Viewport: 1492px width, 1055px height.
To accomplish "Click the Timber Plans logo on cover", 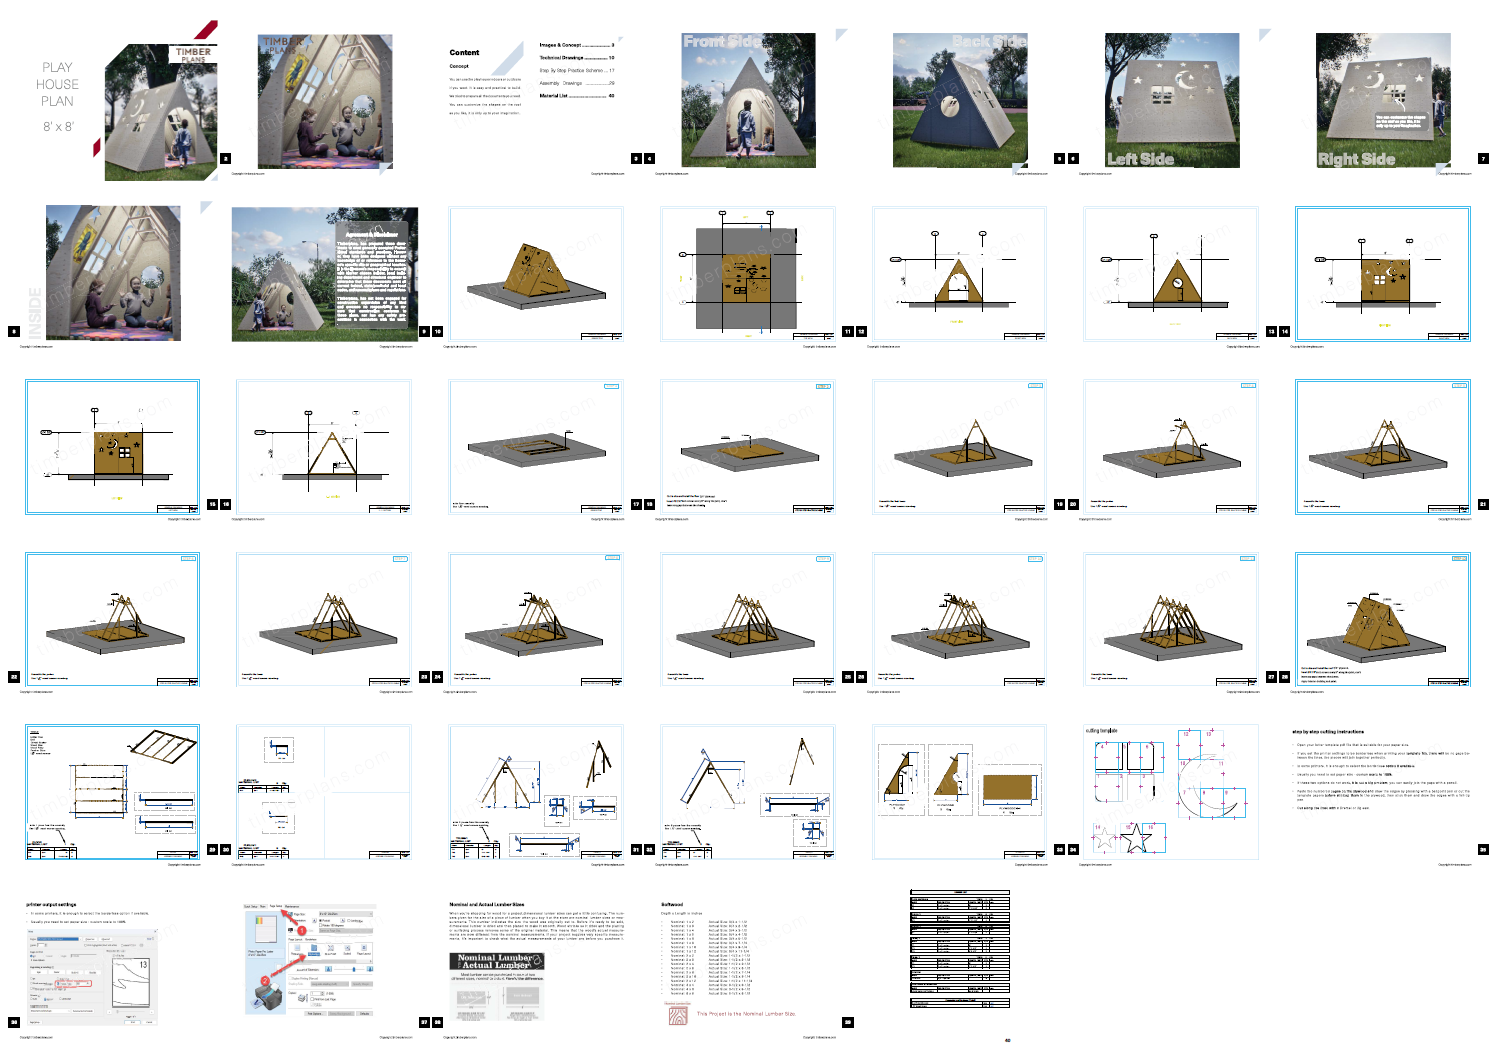I will click(193, 53).
